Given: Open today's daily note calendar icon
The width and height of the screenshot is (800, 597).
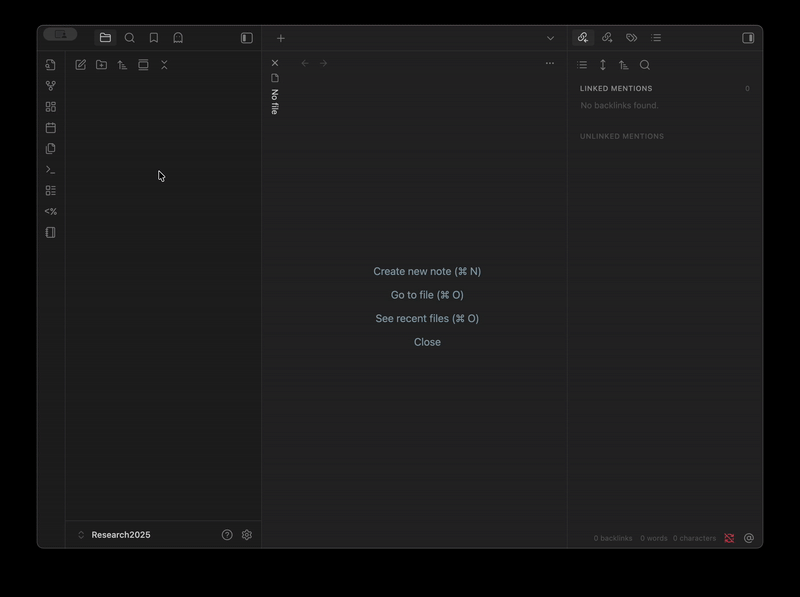Looking at the screenshot, I should [x=50, y=128].
